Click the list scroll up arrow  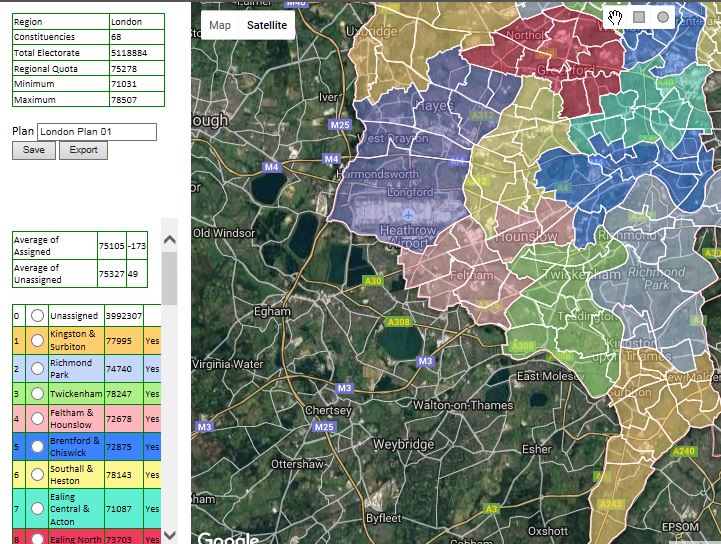point(170,240)
